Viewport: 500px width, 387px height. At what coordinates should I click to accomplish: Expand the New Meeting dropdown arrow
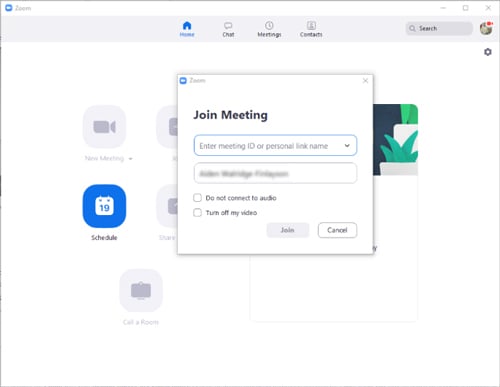pos(130,159)
